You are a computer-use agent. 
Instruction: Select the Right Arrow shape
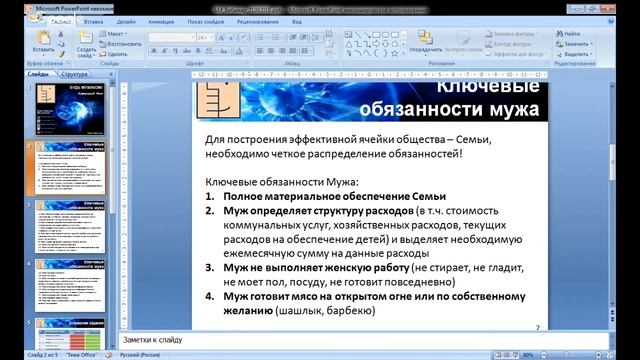pos(376,44)
